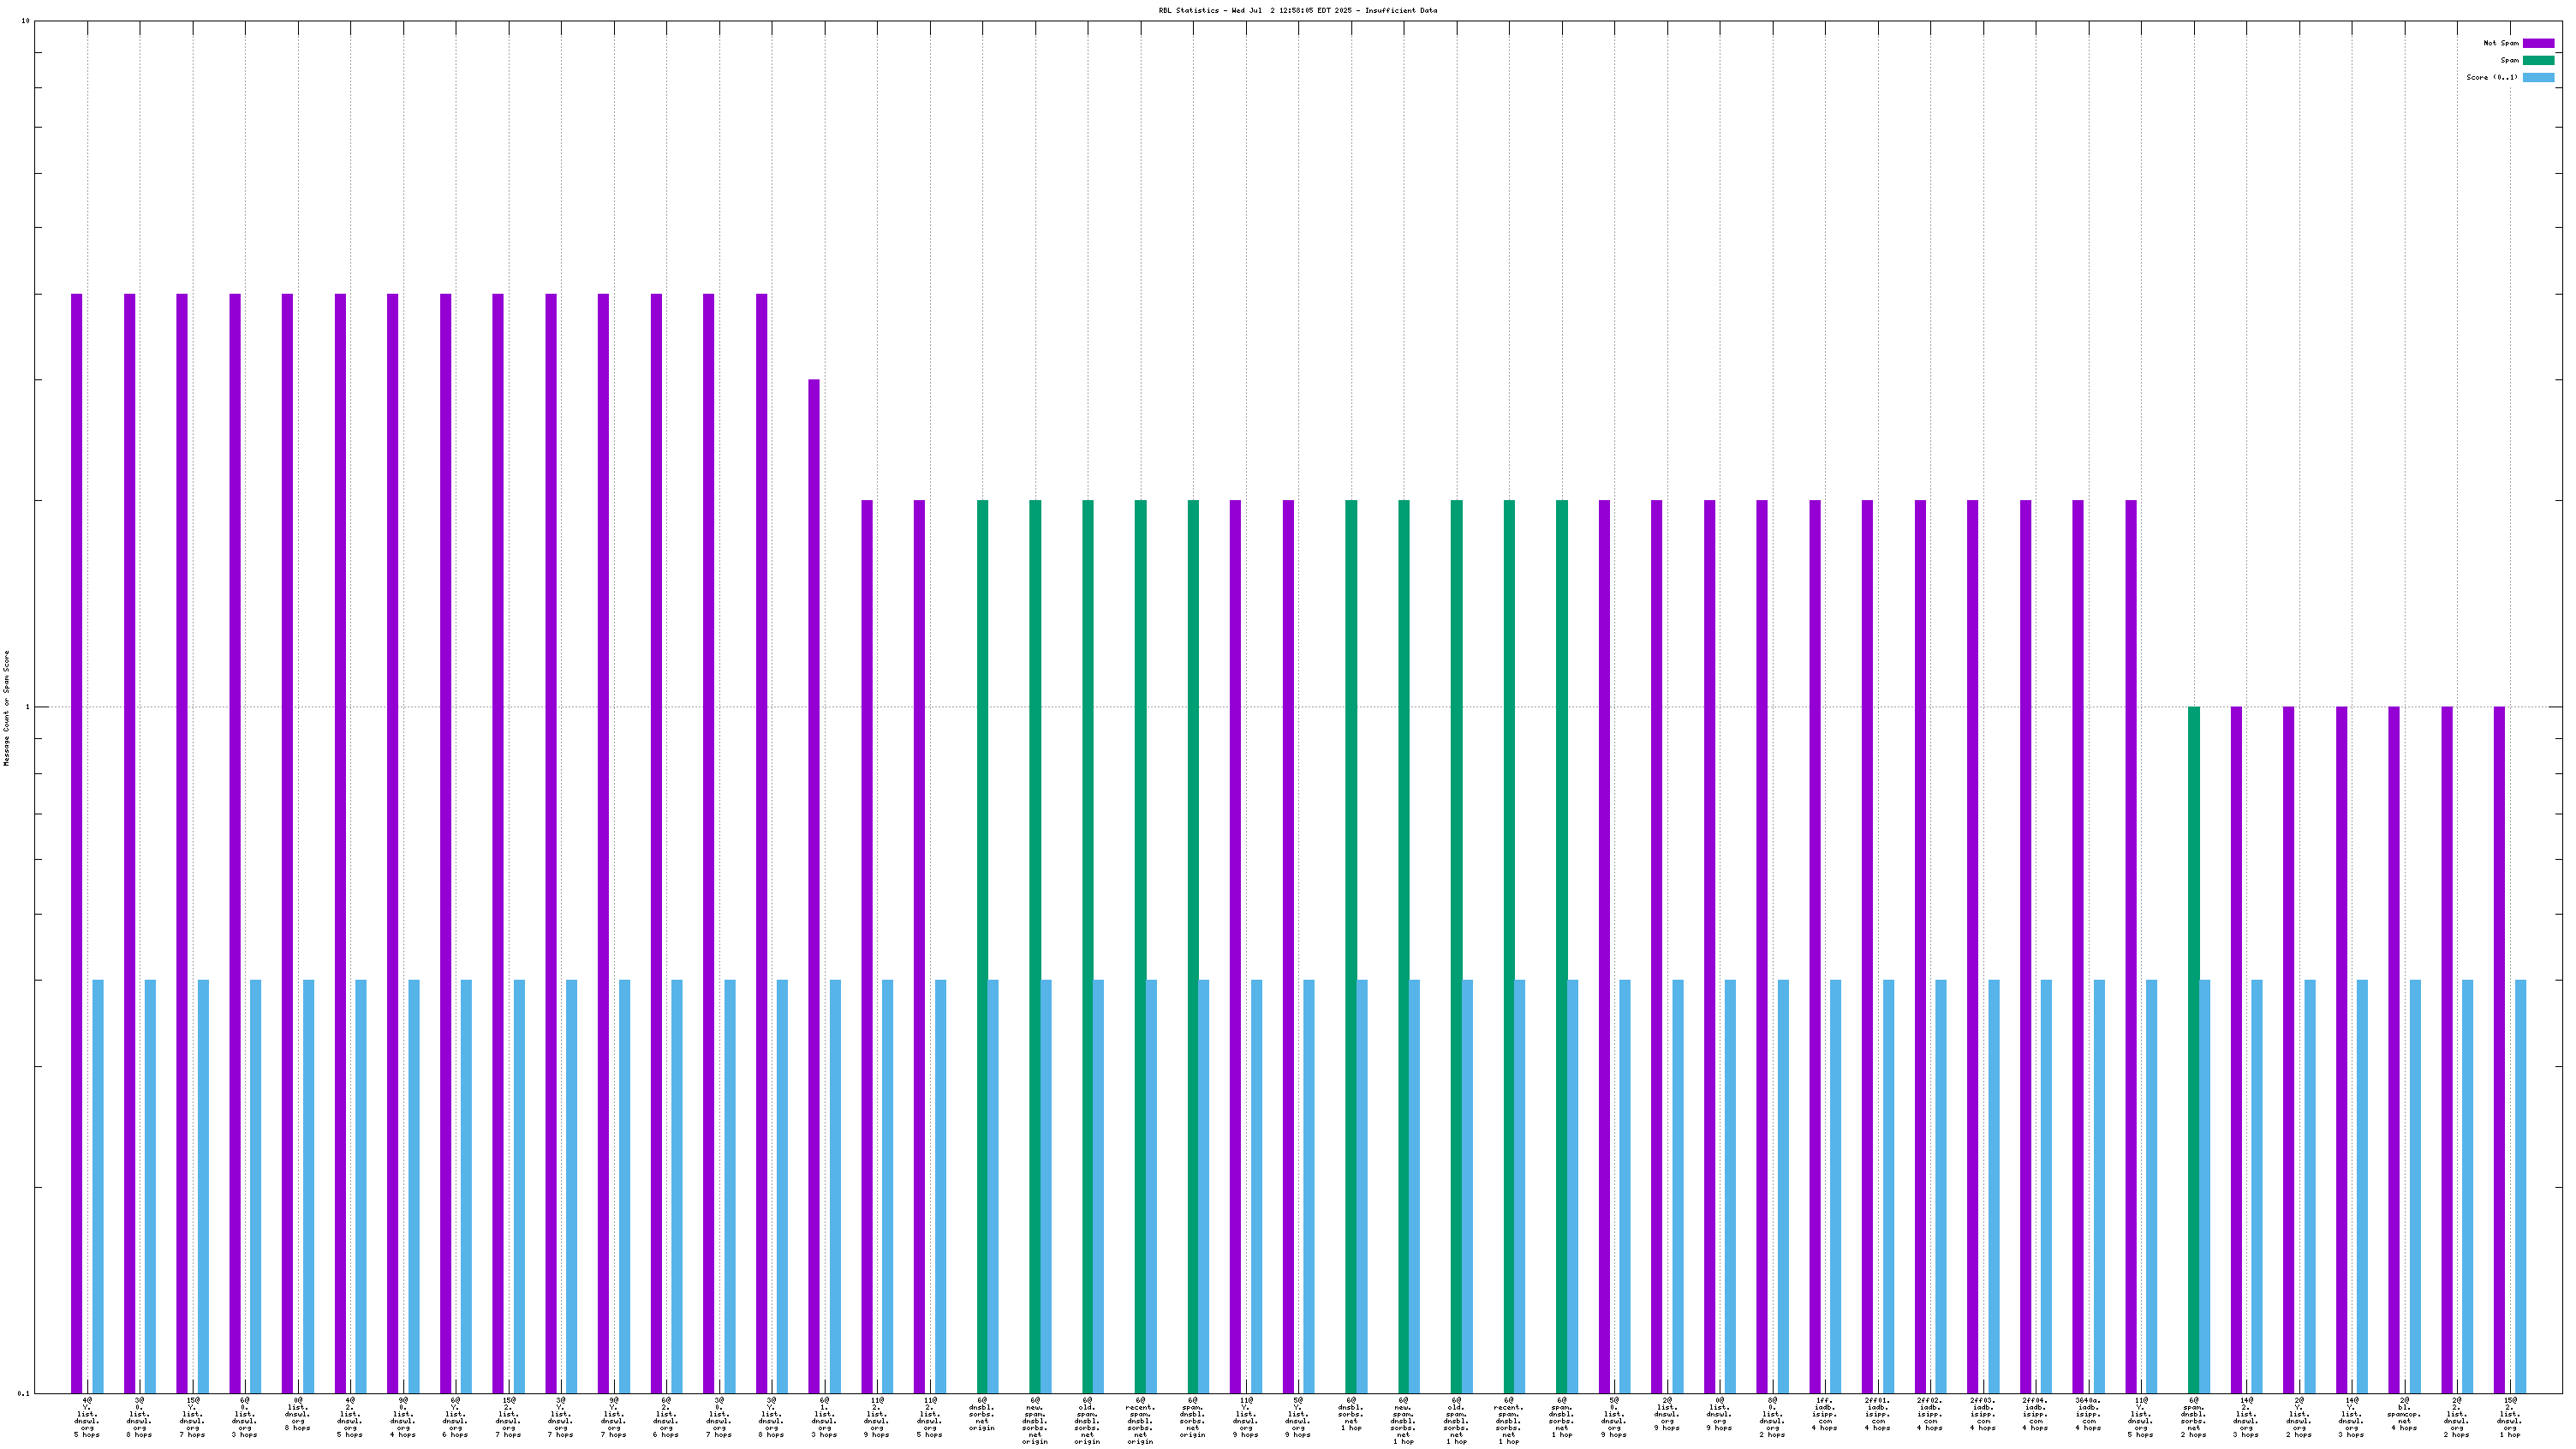Click the '0.1' tick label on y-axis
This screenshot has height=1449, width=2576.
tap(24, 1393)
